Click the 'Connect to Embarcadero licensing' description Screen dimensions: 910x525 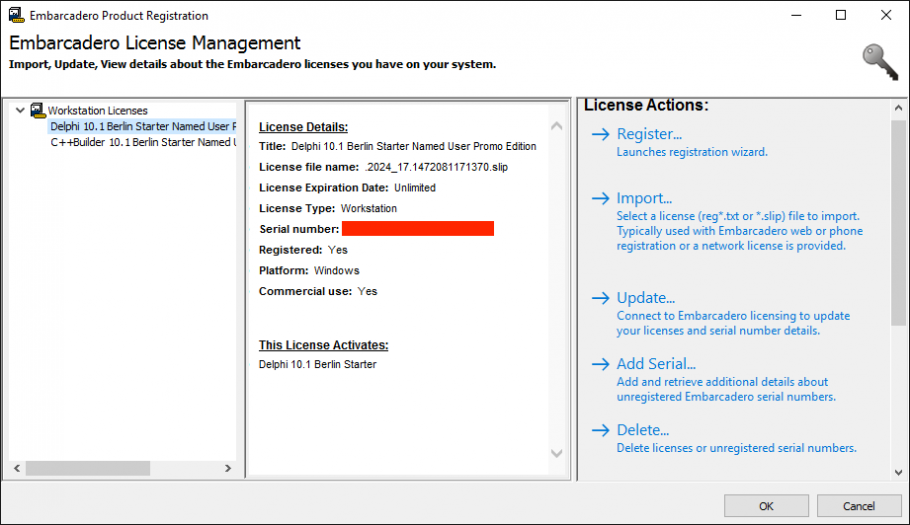[x=733, y=323]
